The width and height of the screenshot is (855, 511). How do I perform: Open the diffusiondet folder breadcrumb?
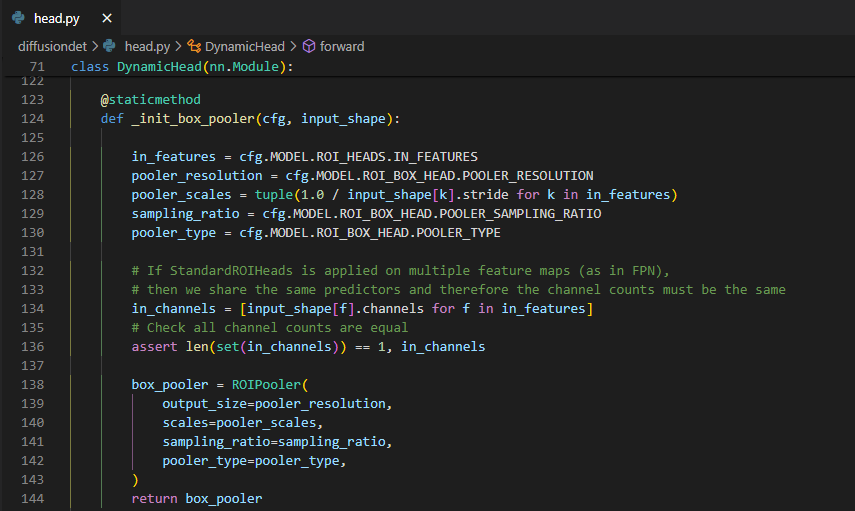coord(53,46)
